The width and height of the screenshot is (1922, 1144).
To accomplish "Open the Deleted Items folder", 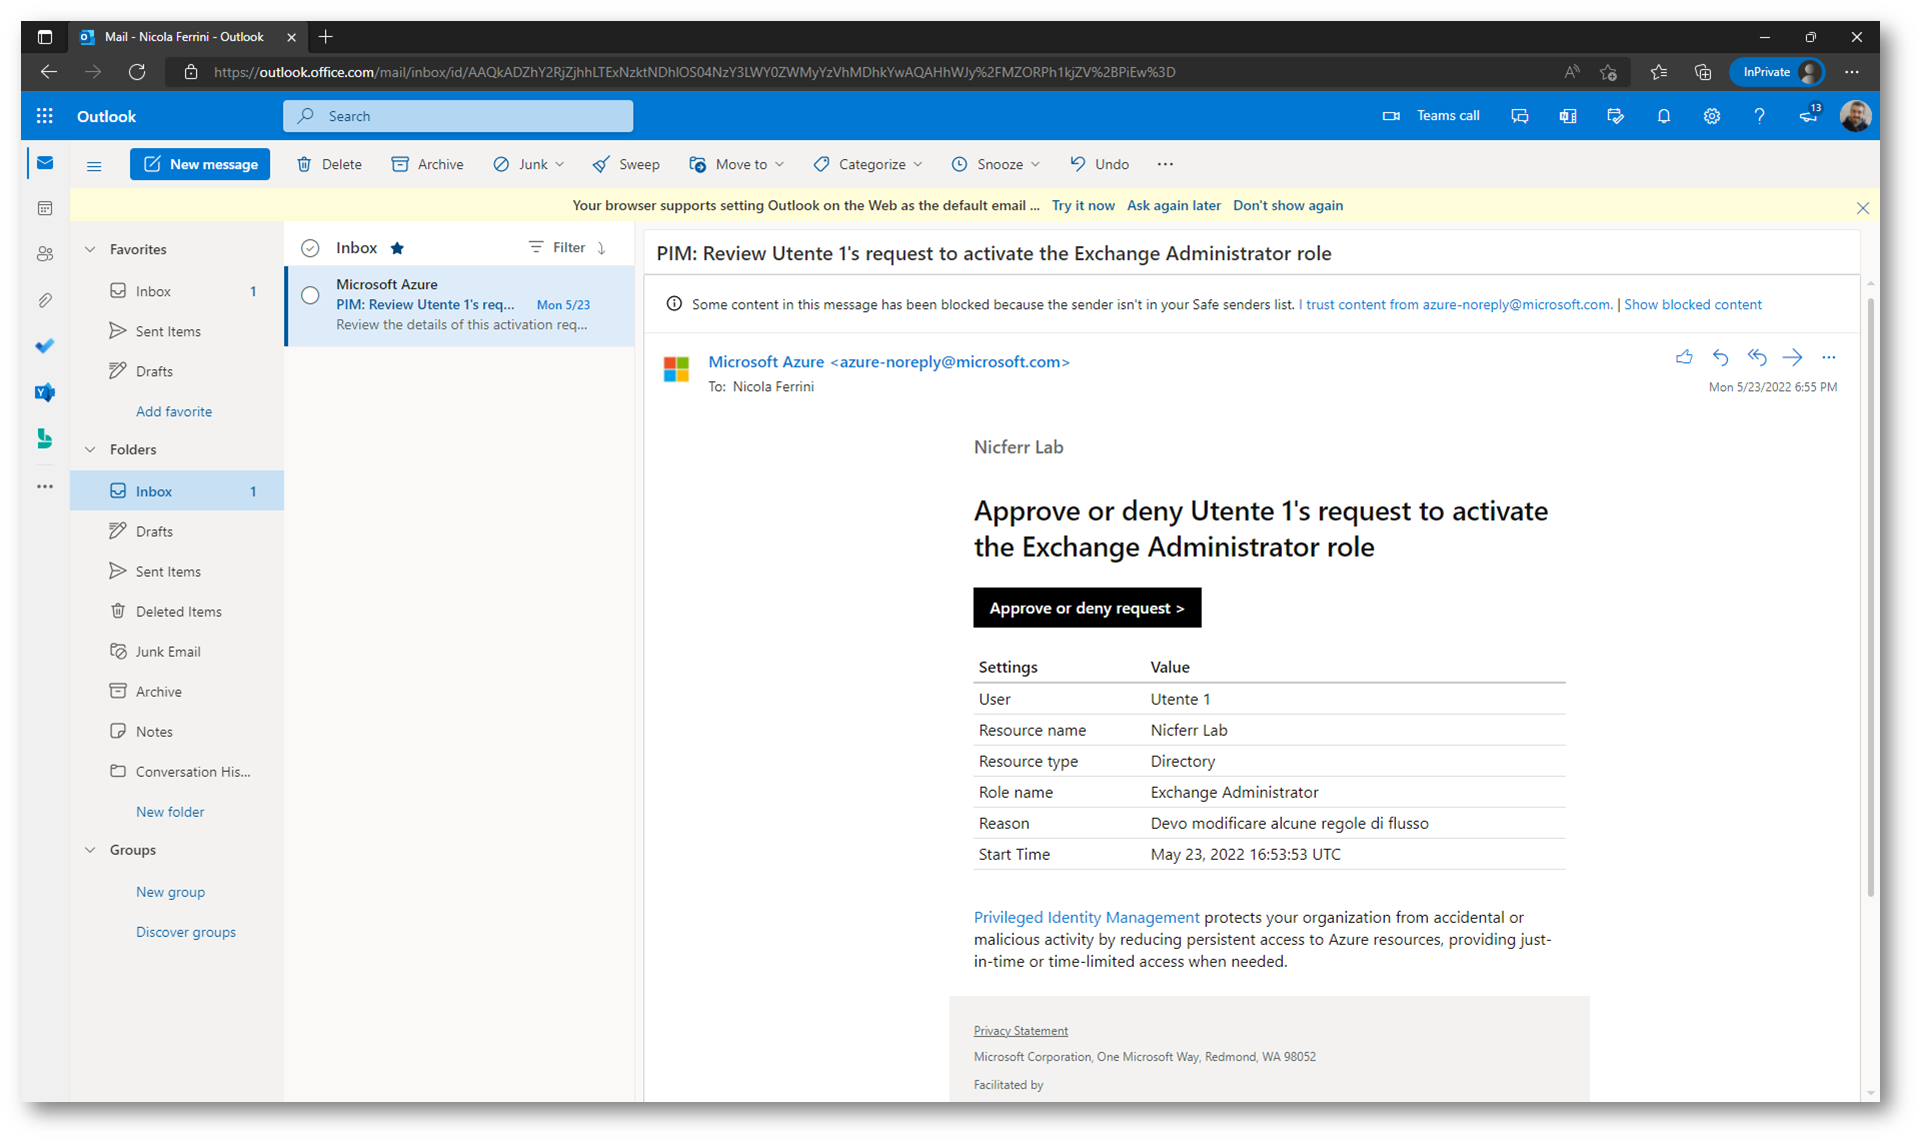I will point(177,611).
